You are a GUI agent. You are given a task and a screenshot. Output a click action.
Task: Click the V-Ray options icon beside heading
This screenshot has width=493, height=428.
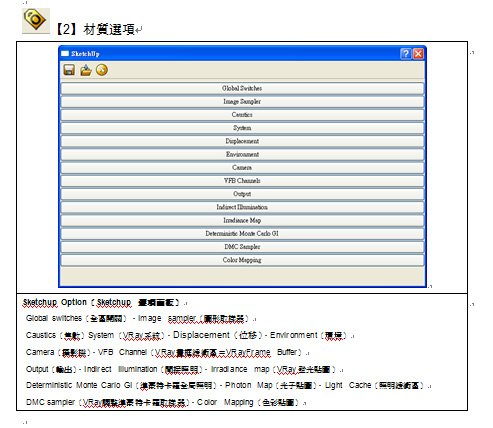click(36, 21)
